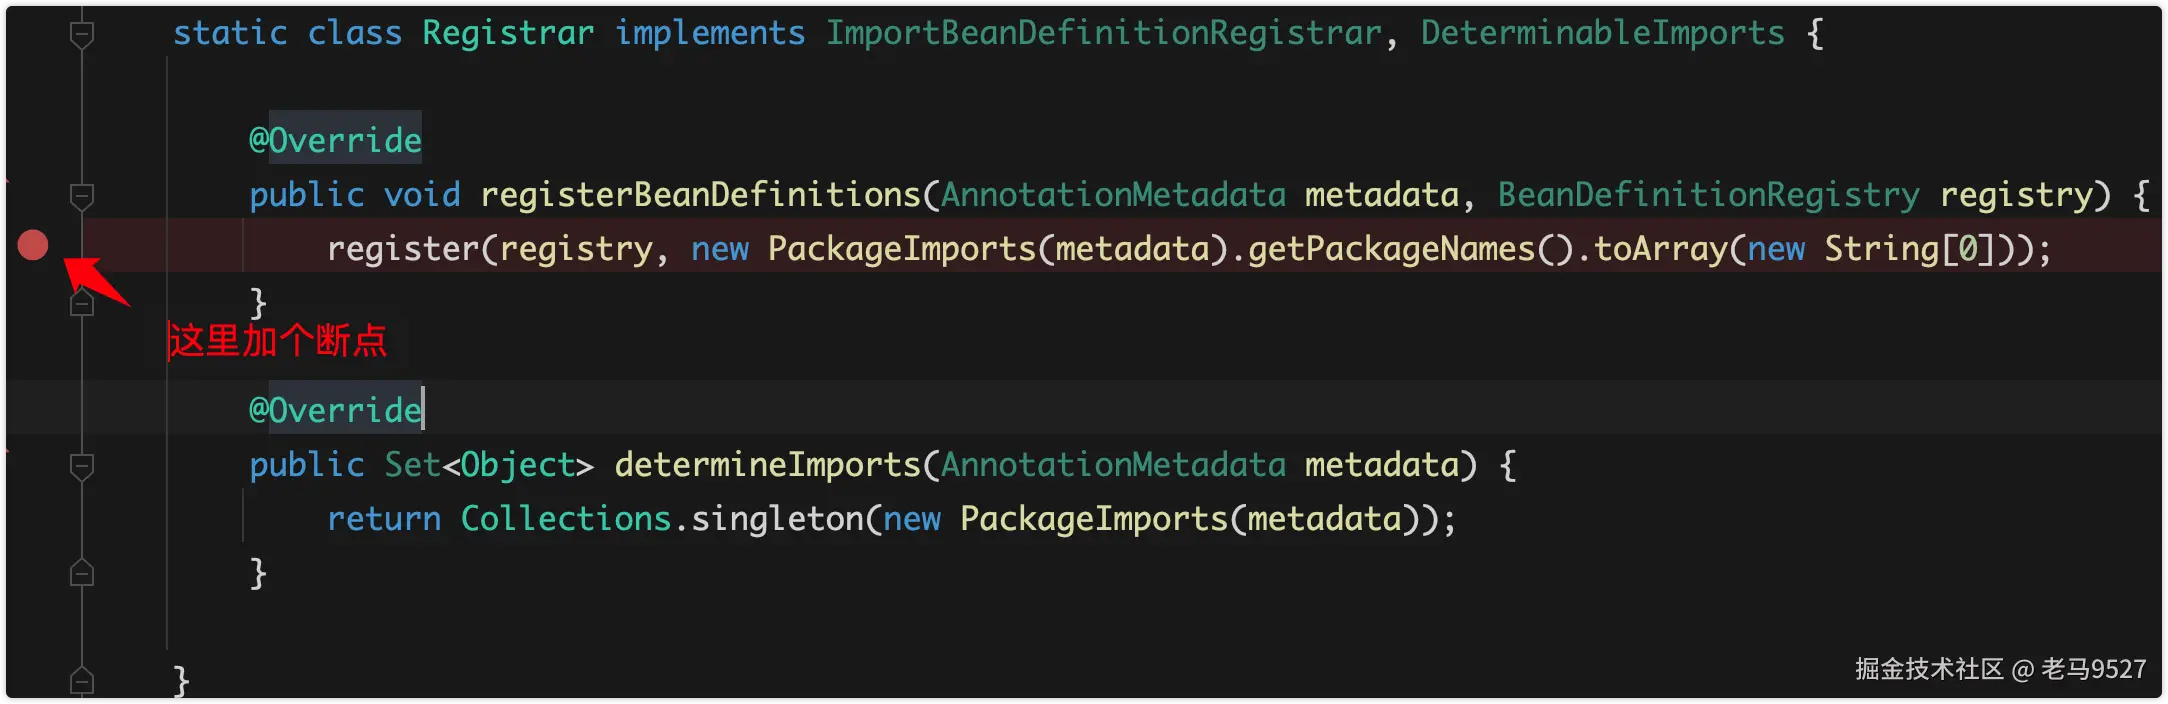Click the red Chinese breakpoint note text
Screen dimensions: 2168x704
(277, 341)
